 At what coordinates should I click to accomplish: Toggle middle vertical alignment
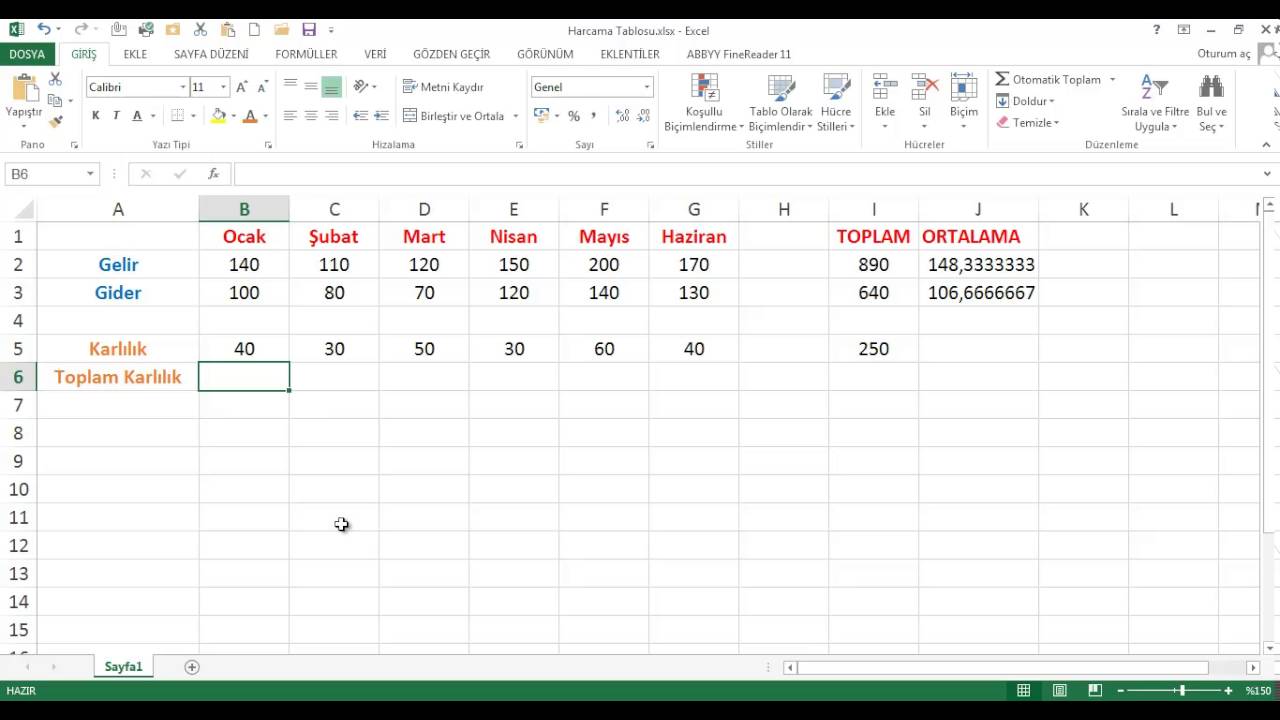point(311,87)
